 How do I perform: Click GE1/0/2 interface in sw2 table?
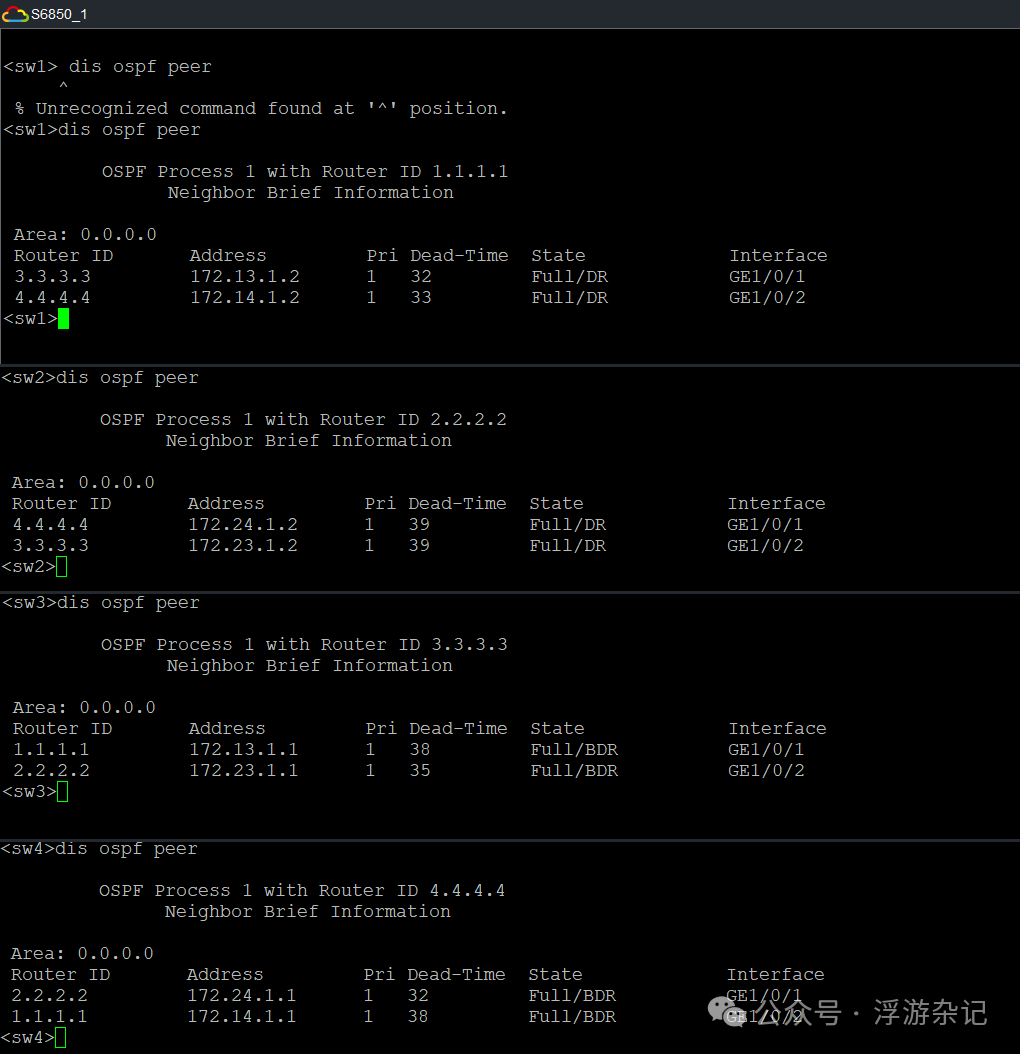tap(764, 545)
